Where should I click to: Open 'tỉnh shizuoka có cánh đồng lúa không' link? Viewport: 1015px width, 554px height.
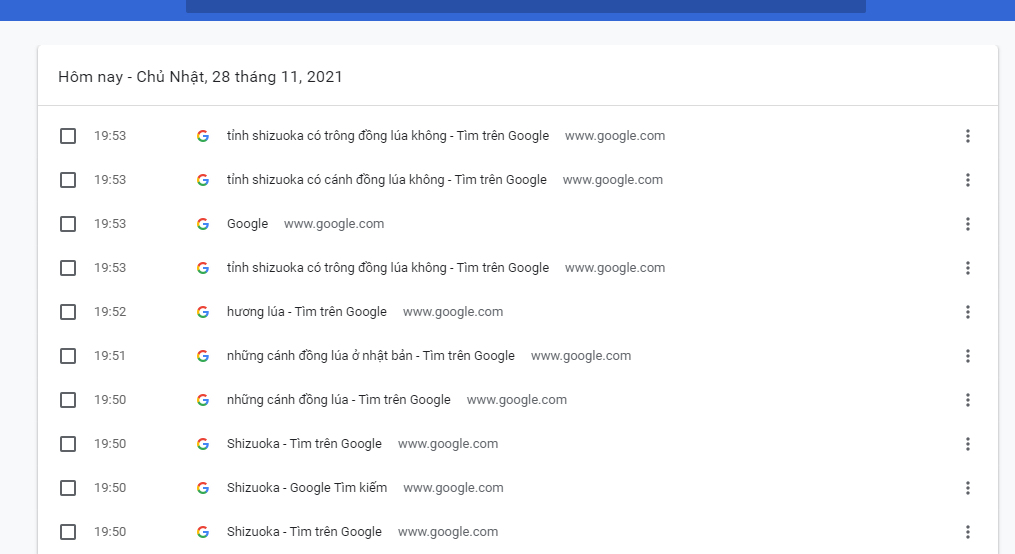(386, 180)
